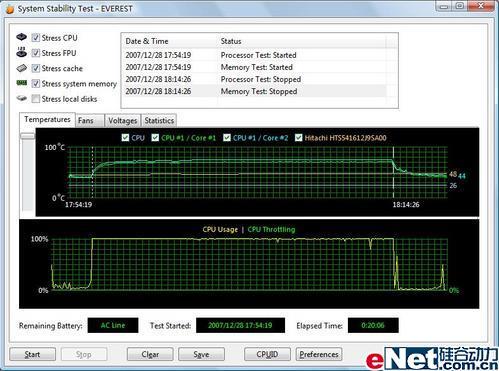Open the Preferences dialog

pos(319,354)
